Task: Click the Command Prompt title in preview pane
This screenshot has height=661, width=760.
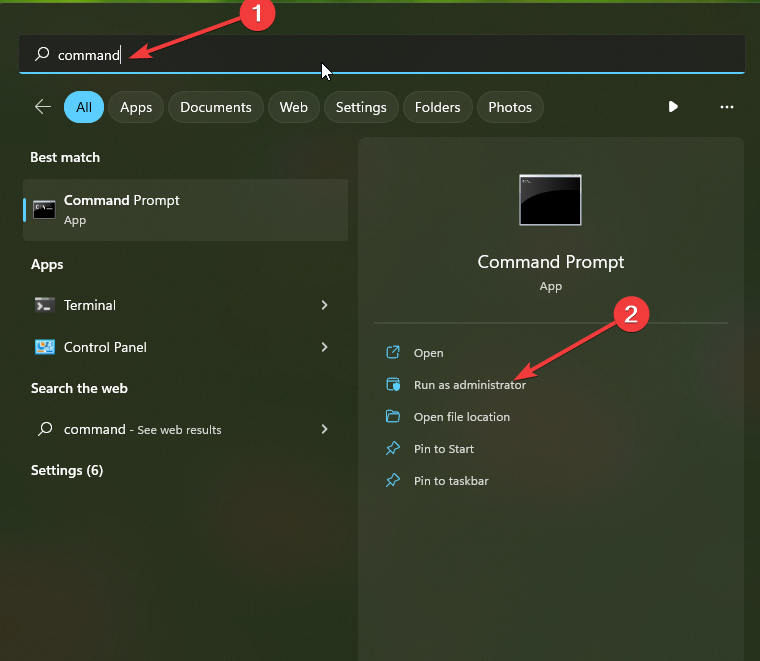Action: (x=551, y=262)
